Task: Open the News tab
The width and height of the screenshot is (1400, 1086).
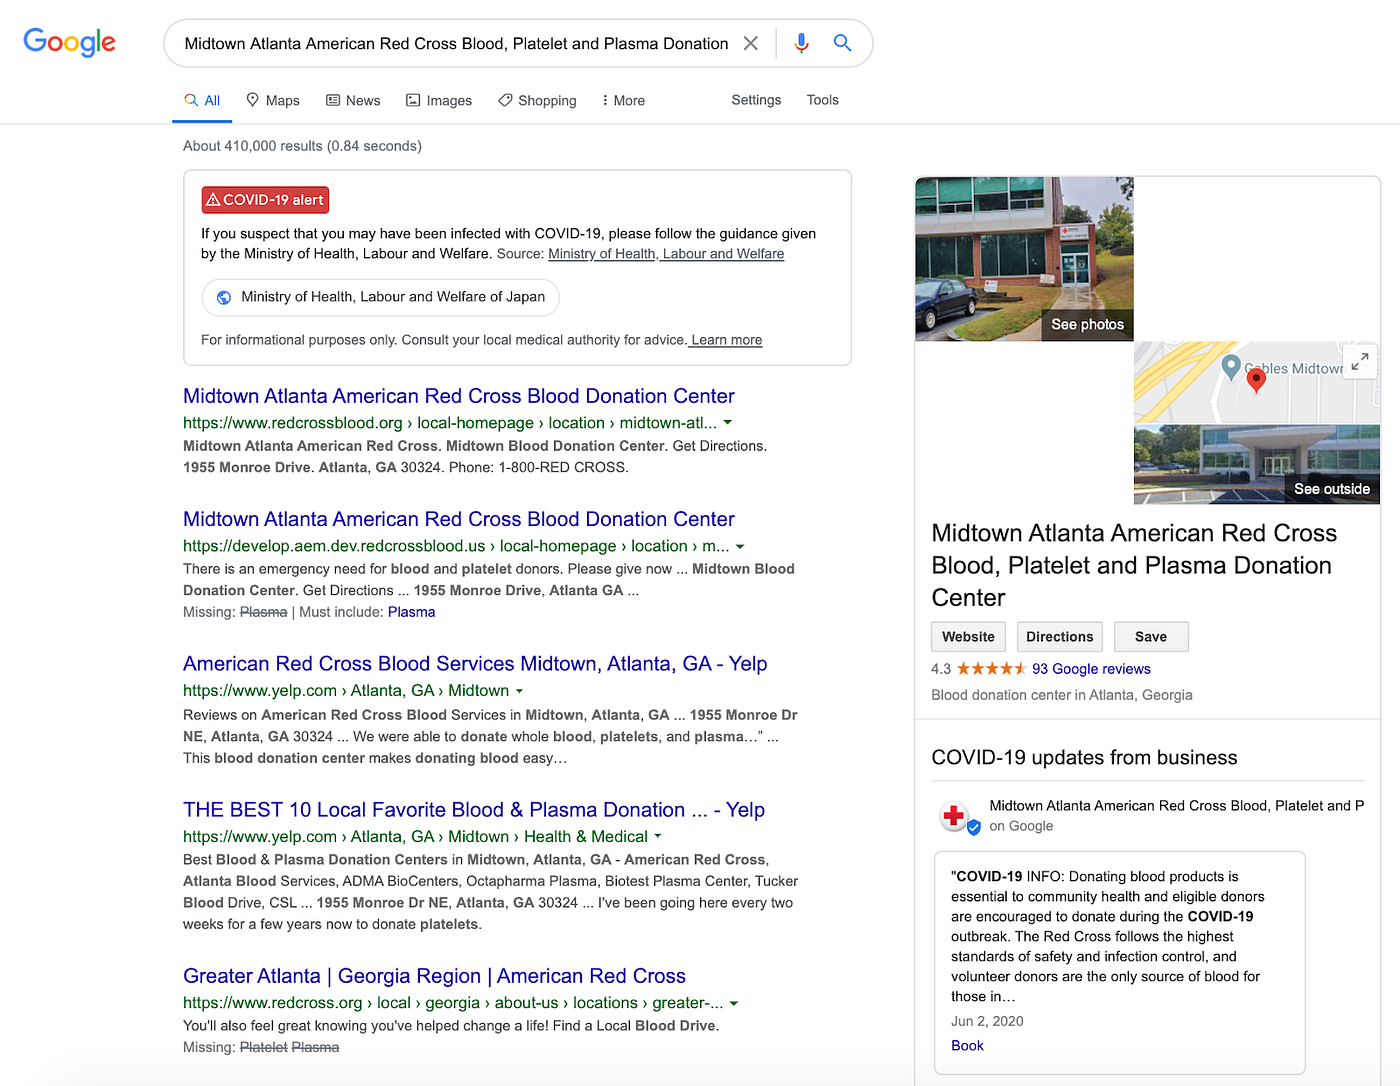Action: [x=353, y=100]
